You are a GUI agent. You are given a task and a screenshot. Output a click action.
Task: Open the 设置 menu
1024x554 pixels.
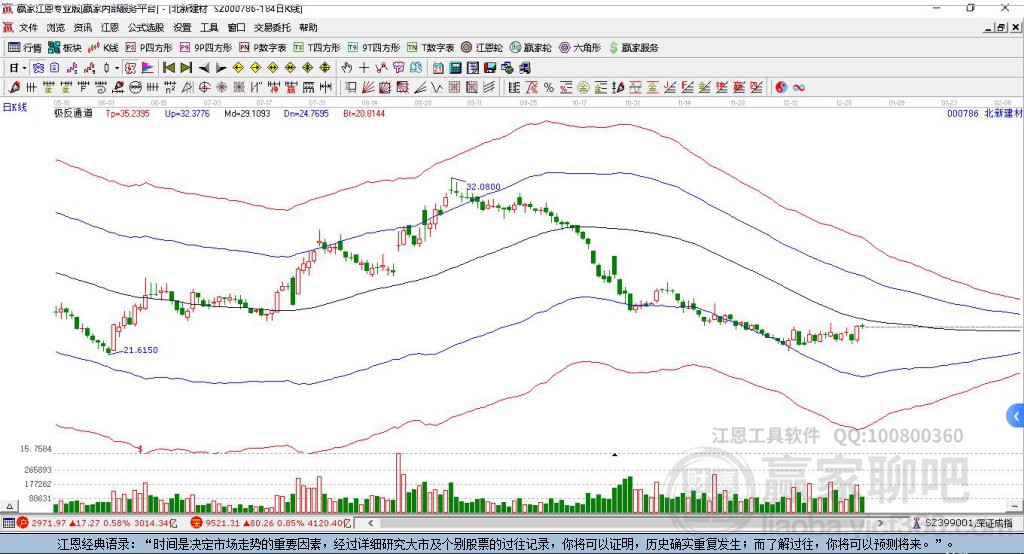tap(182, 27)
